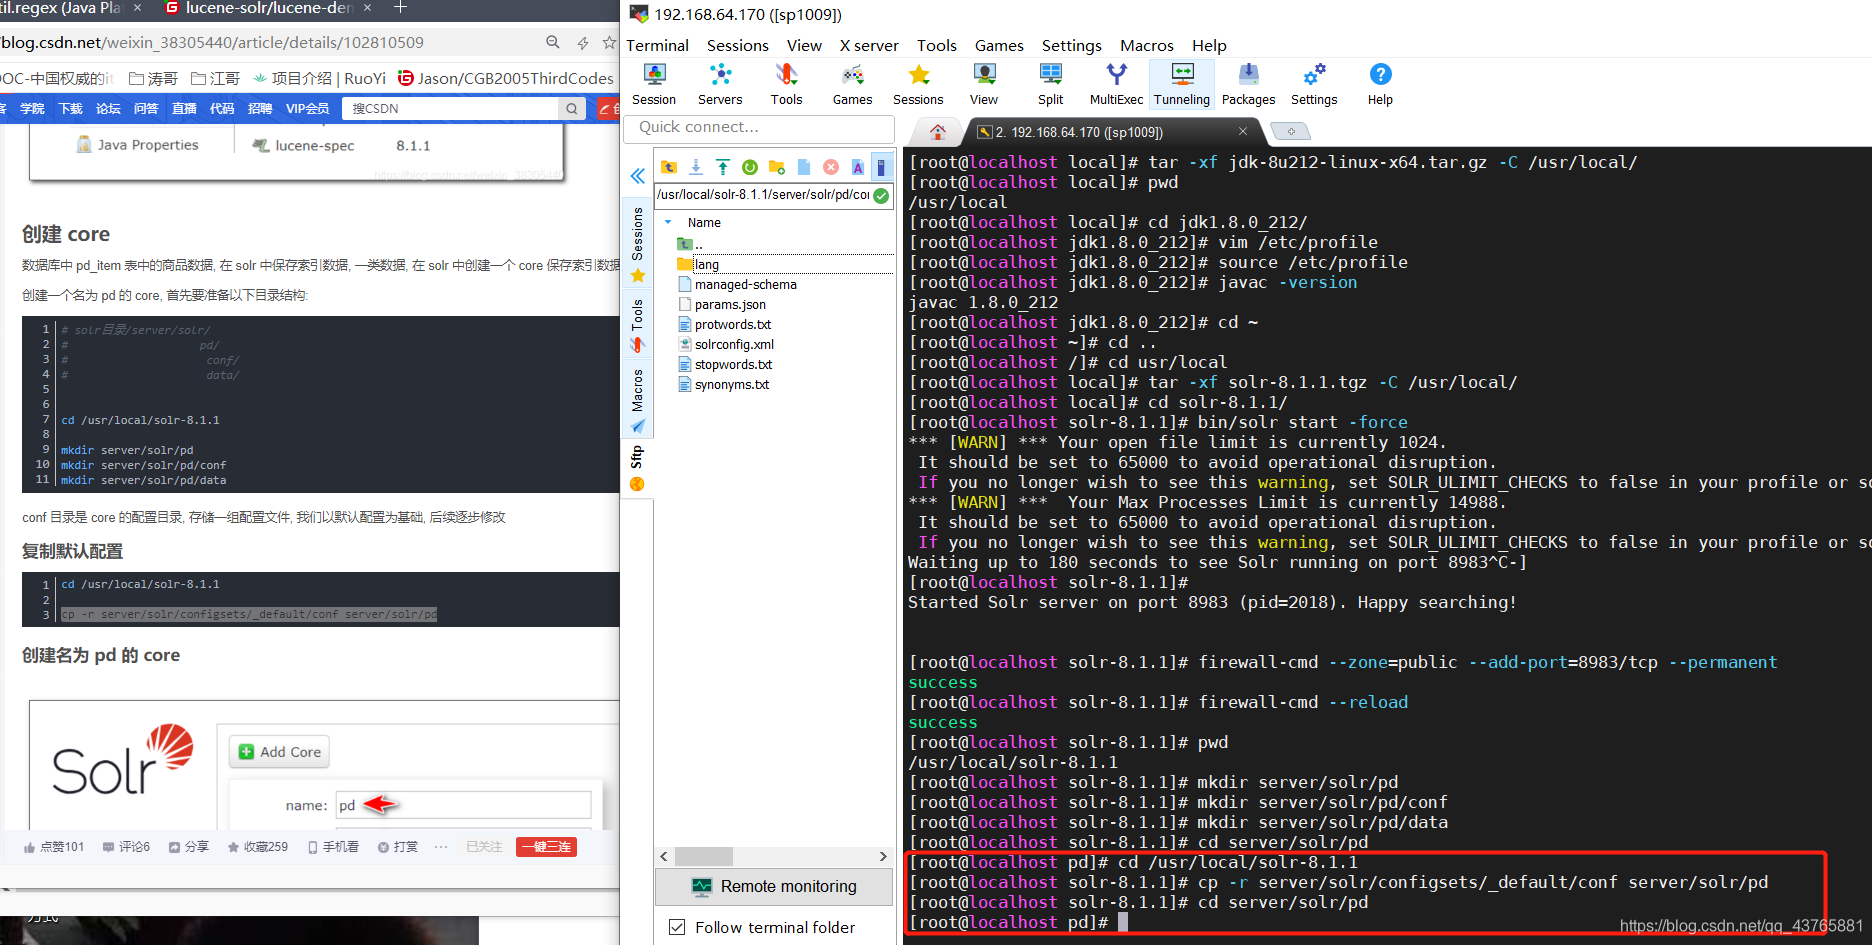Viewport: 1872px width, 945px height.
Task: Create new file in SFTP toolbar
Action: [804, 167]
